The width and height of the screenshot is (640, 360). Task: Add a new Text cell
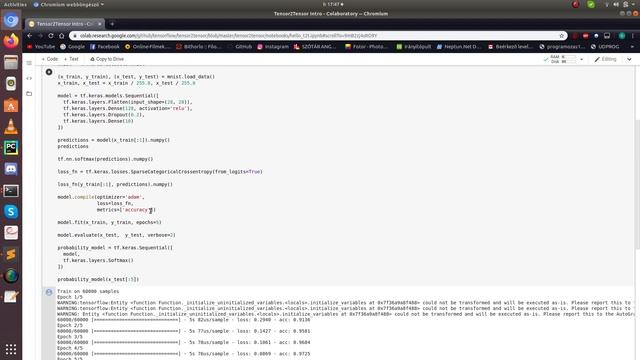pos(71,59)
